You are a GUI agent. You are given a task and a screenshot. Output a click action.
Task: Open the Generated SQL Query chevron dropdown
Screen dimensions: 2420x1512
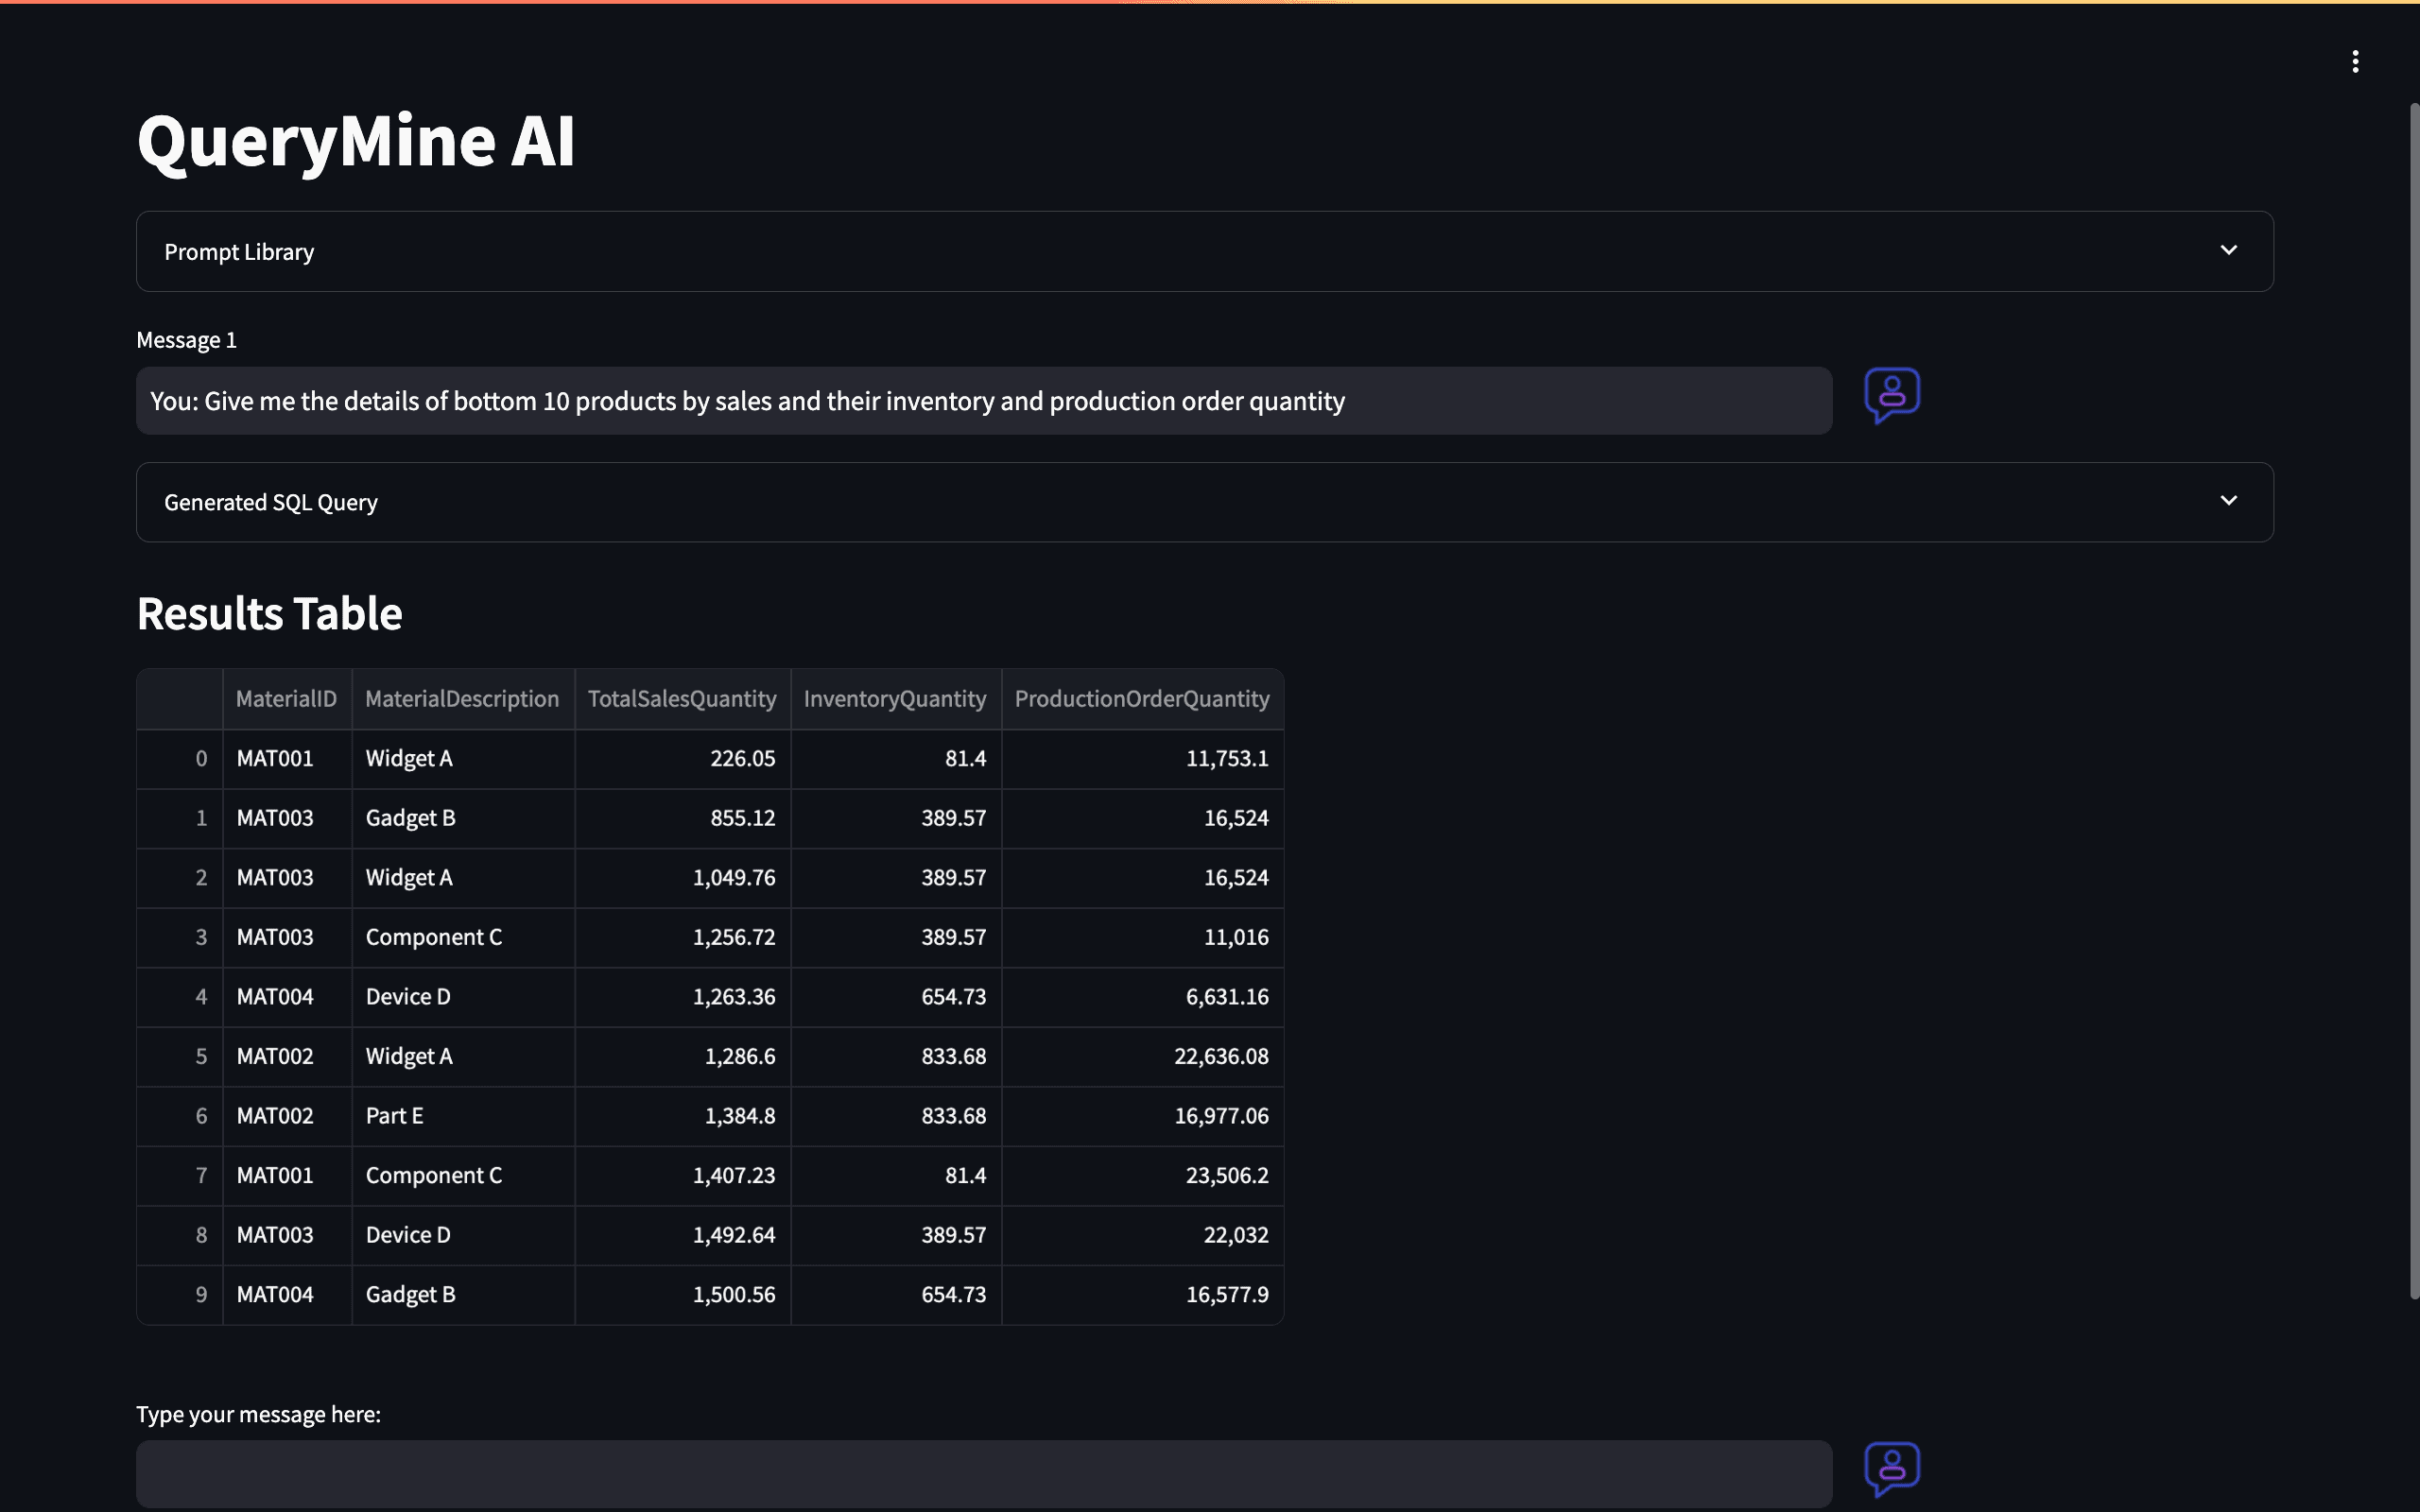point(2229,500)
